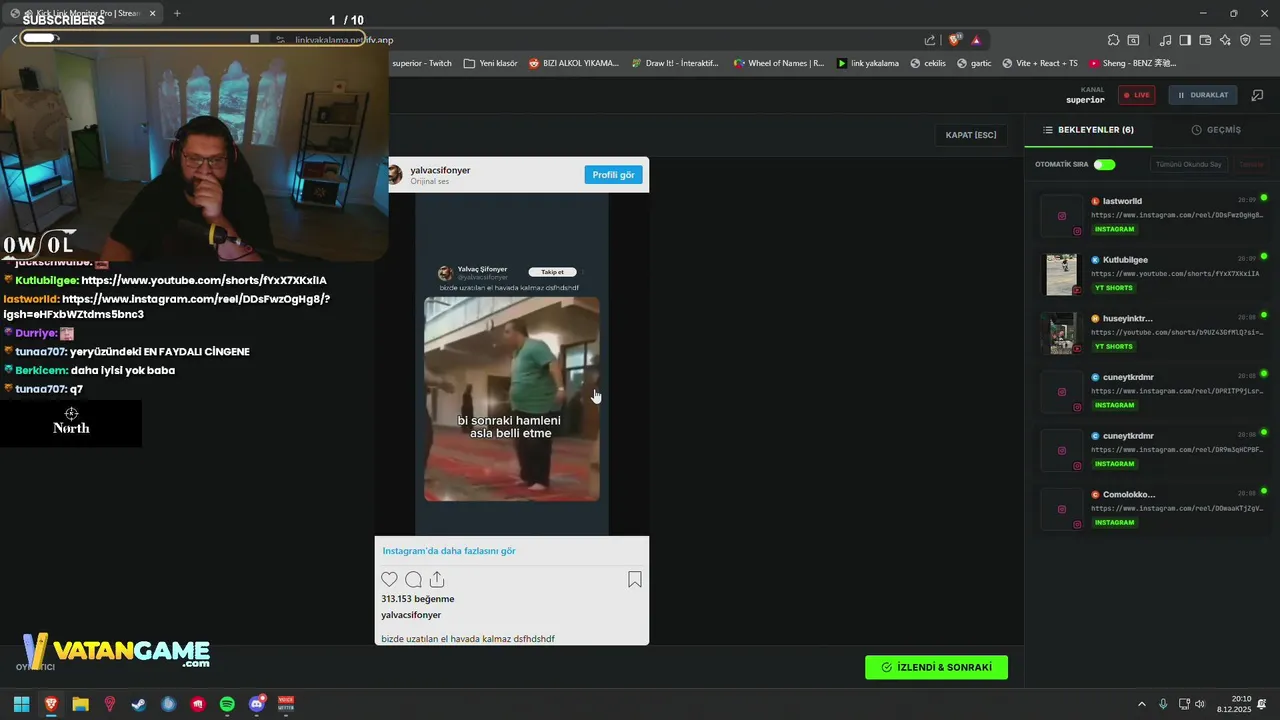This screenshot has height=720, width=1280.
Task: Open the browser extensions puzzle icon
Action: [1113, 40]
